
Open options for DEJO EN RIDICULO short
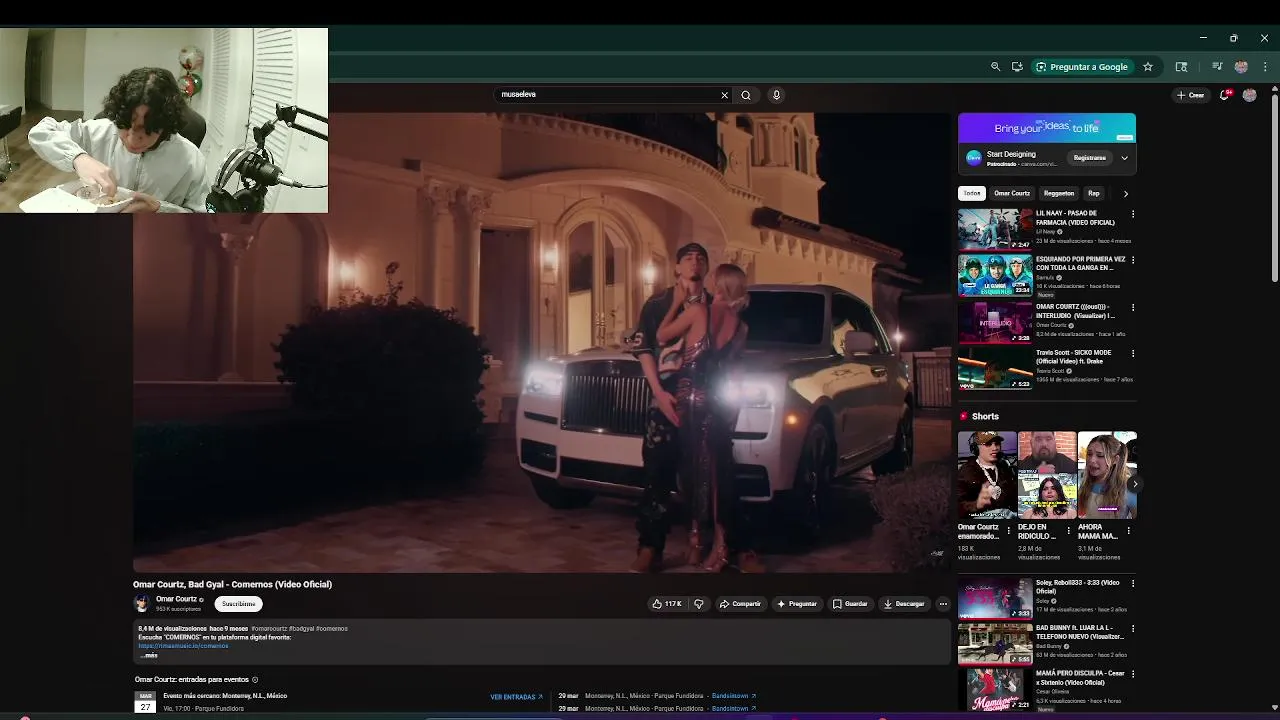click(1068, 531)
